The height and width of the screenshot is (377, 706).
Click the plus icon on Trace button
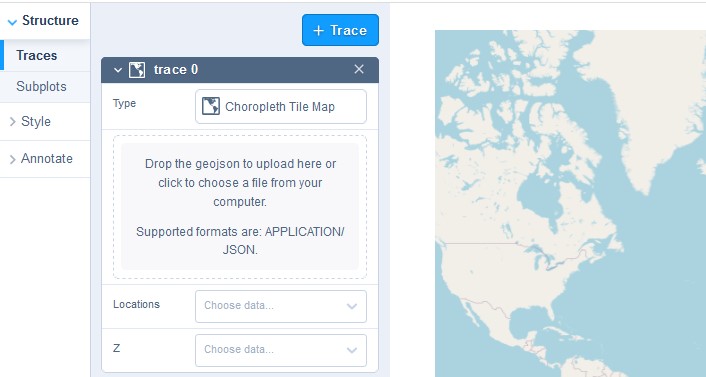click(318, 30)
